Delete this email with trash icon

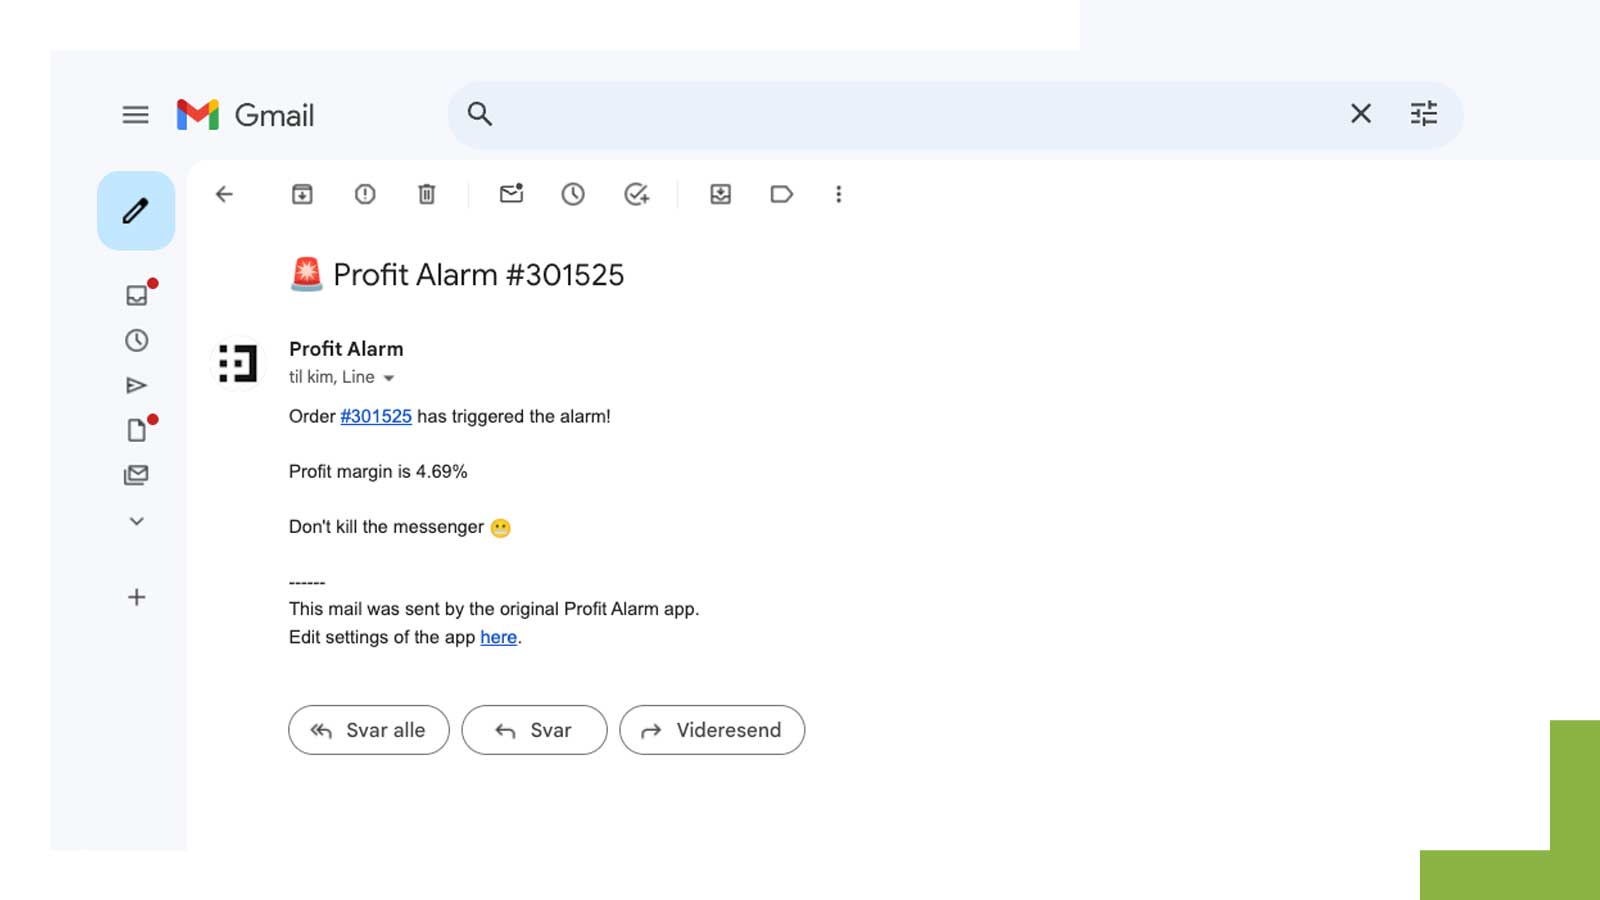(x=427, y=194)
